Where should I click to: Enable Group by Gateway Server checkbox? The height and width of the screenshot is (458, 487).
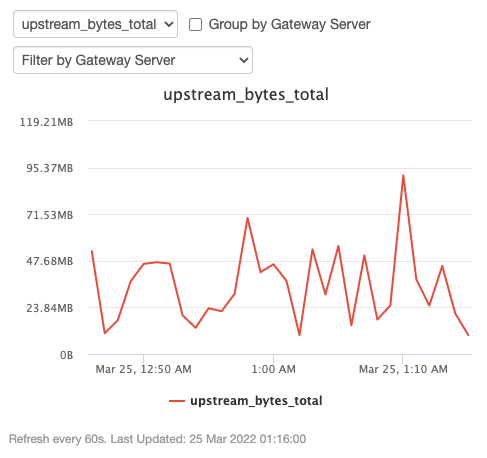click(195, 24)
